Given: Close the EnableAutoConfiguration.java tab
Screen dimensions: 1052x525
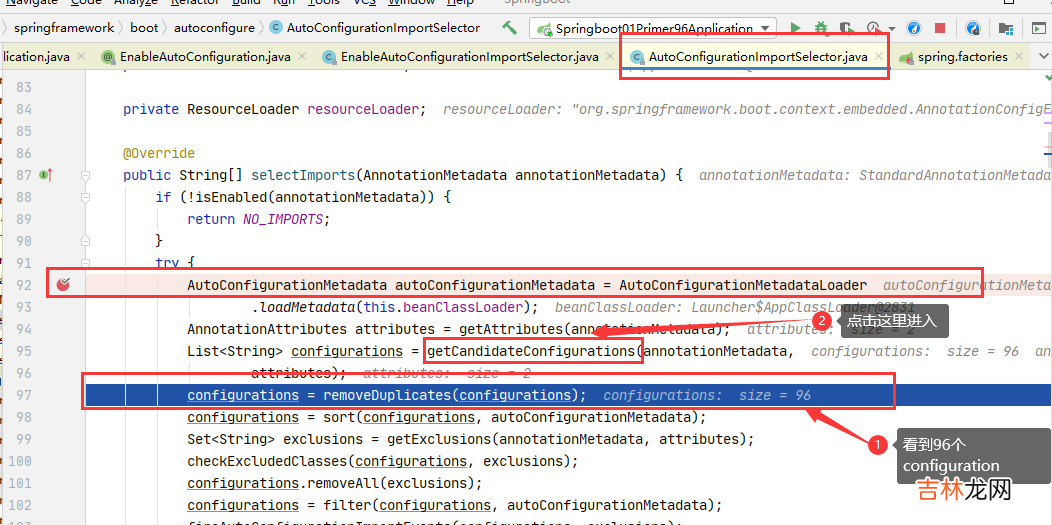Looking at the screenshot, I should tap(303, 57).
